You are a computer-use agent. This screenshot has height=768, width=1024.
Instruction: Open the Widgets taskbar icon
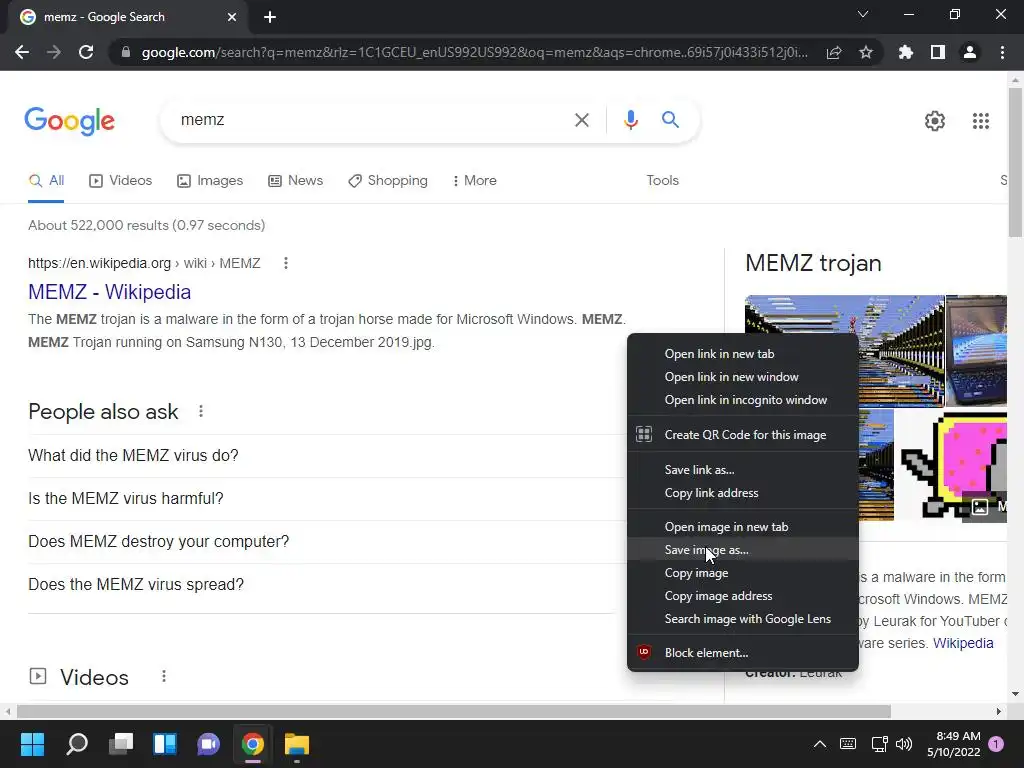click(x=165, y=744)
